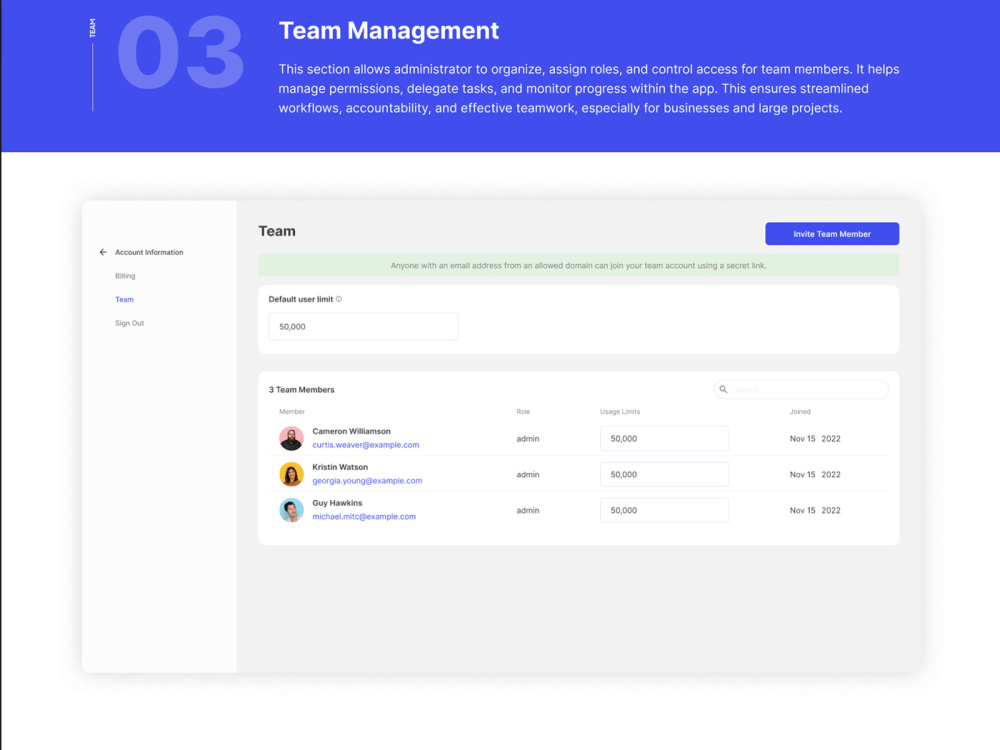Viewport: 1000px width, 750px height.
Task: Click Guy Hawkins's joined date Nov 15 2022
Action: coord(815,510)
